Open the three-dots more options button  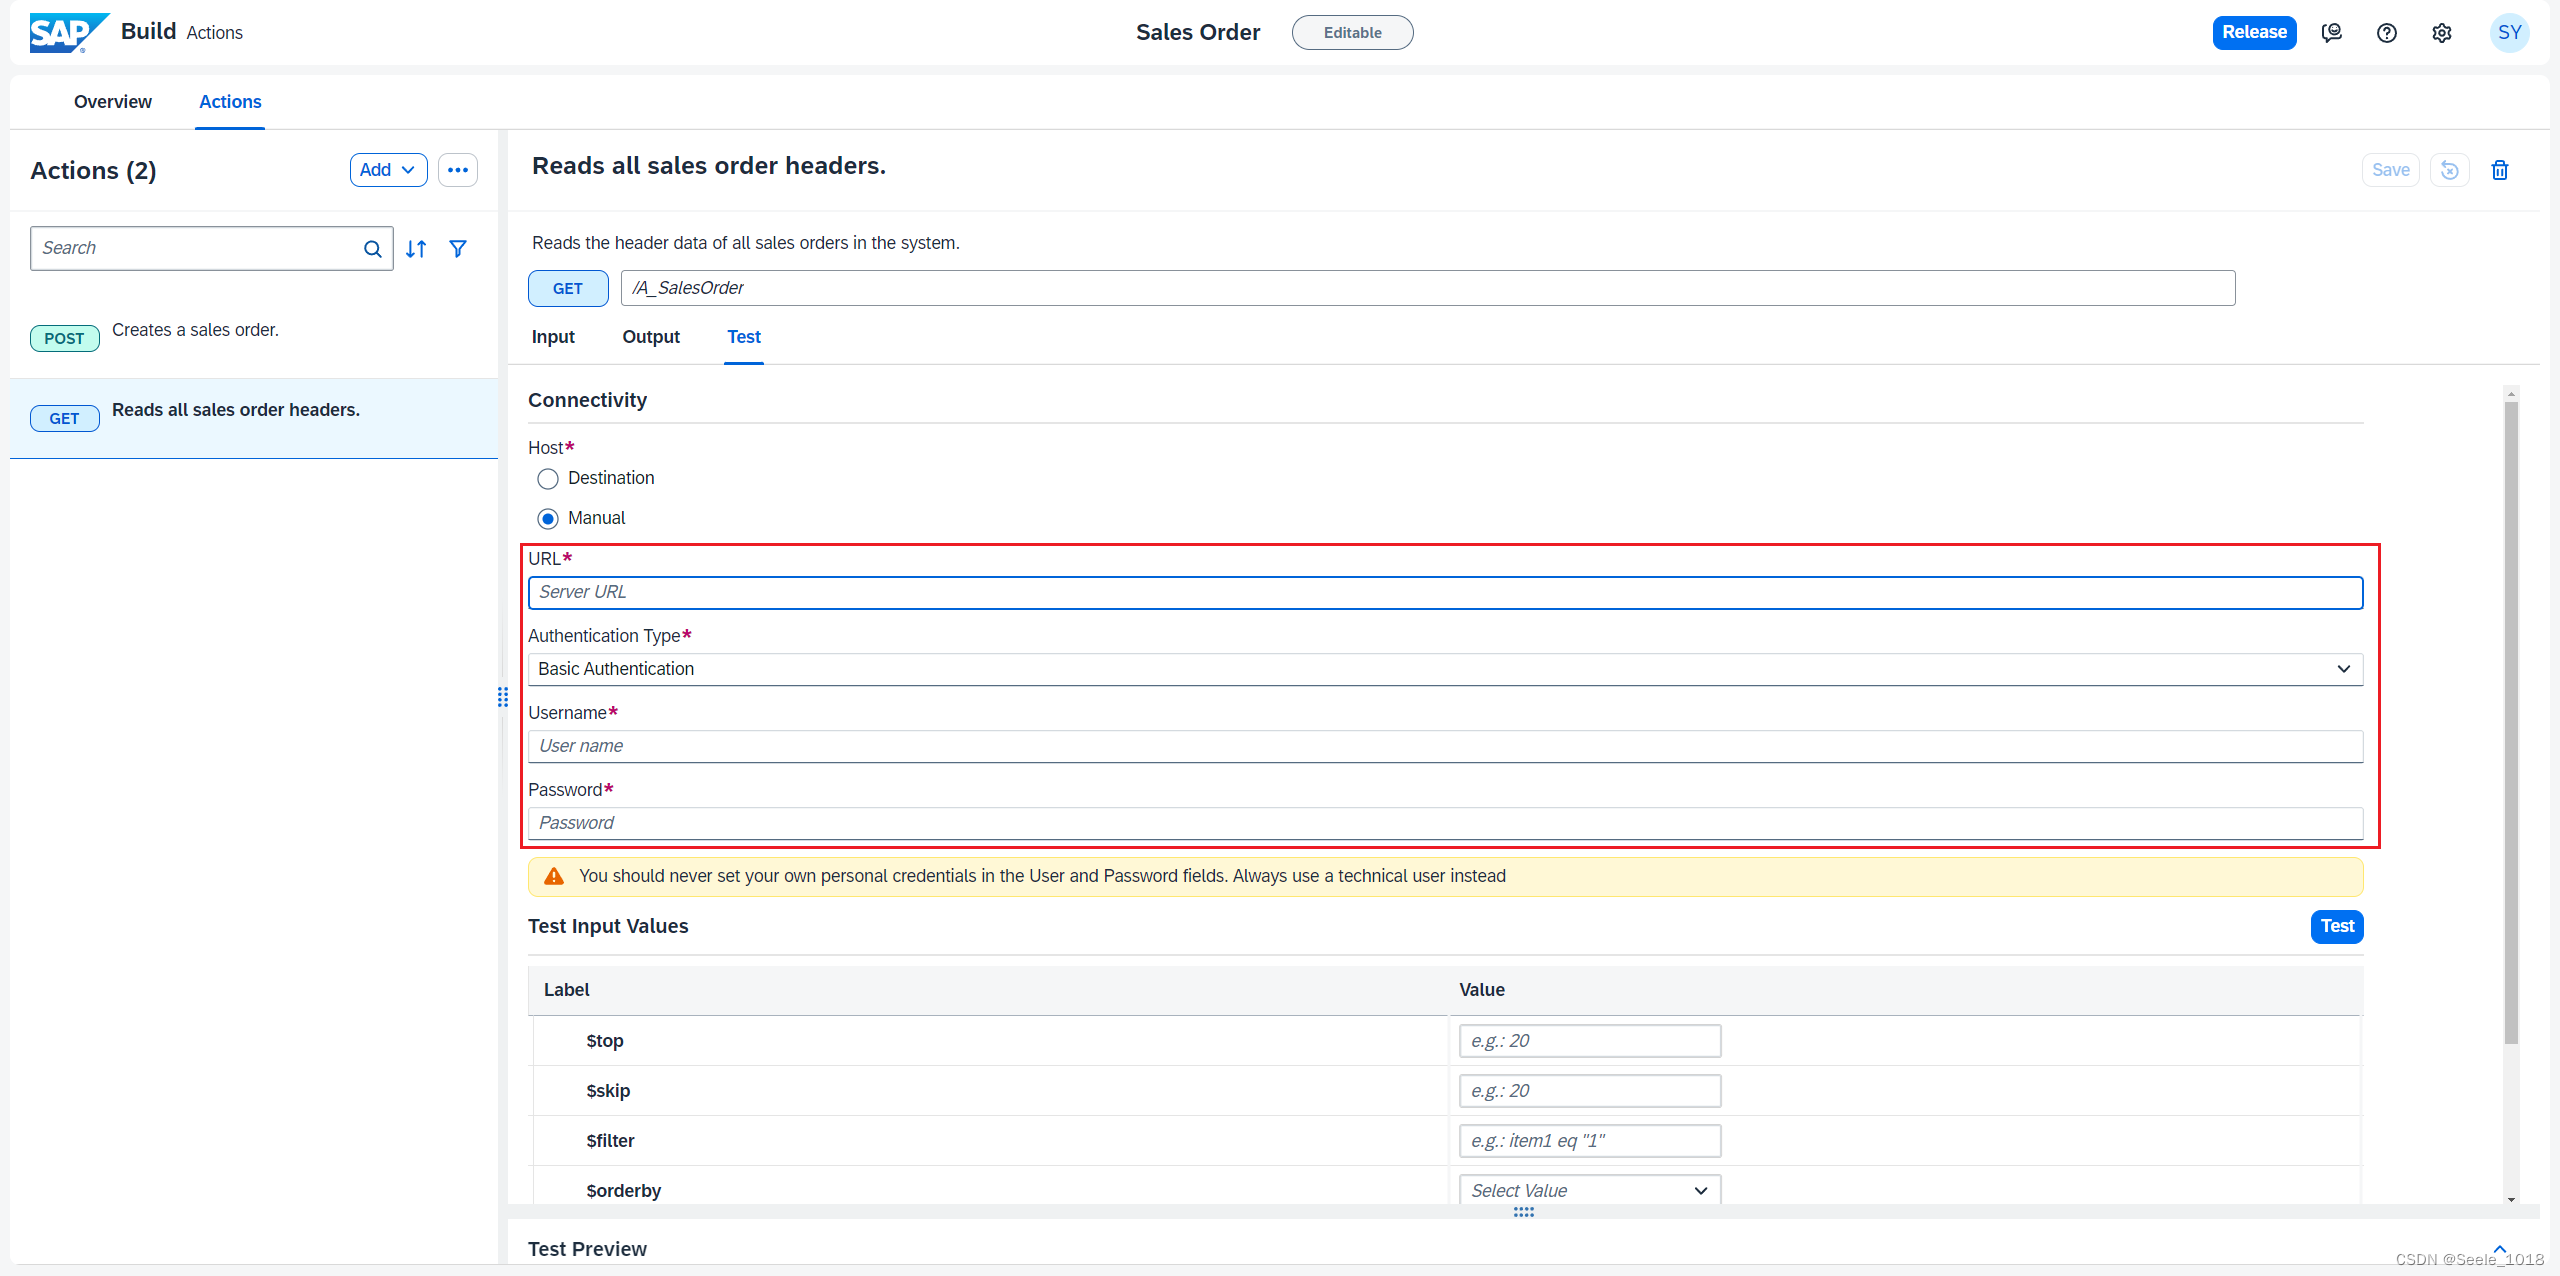tap(457, 170)
